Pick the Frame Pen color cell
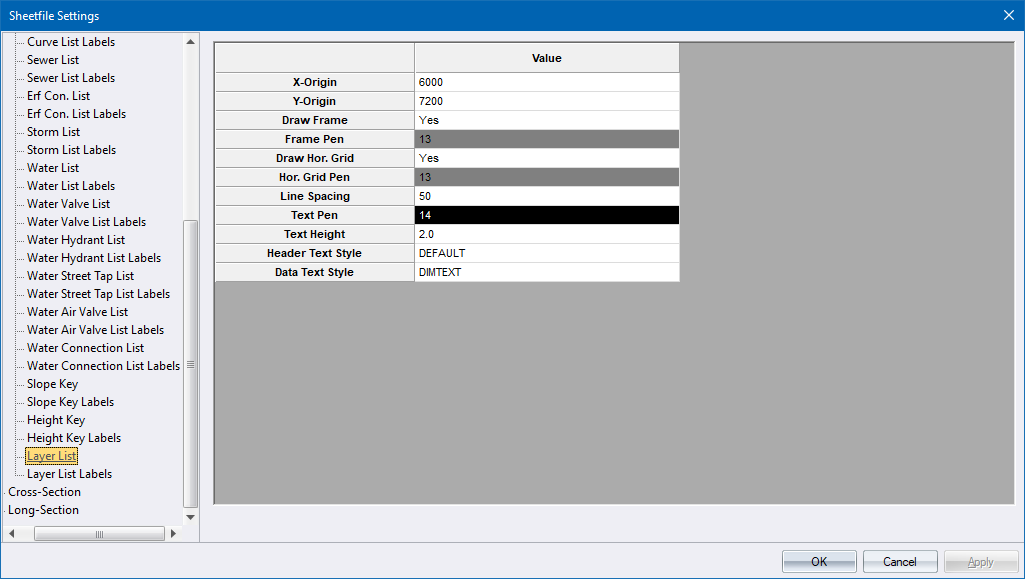Screen dimensions: 1025x579 [x=546, y=139]
